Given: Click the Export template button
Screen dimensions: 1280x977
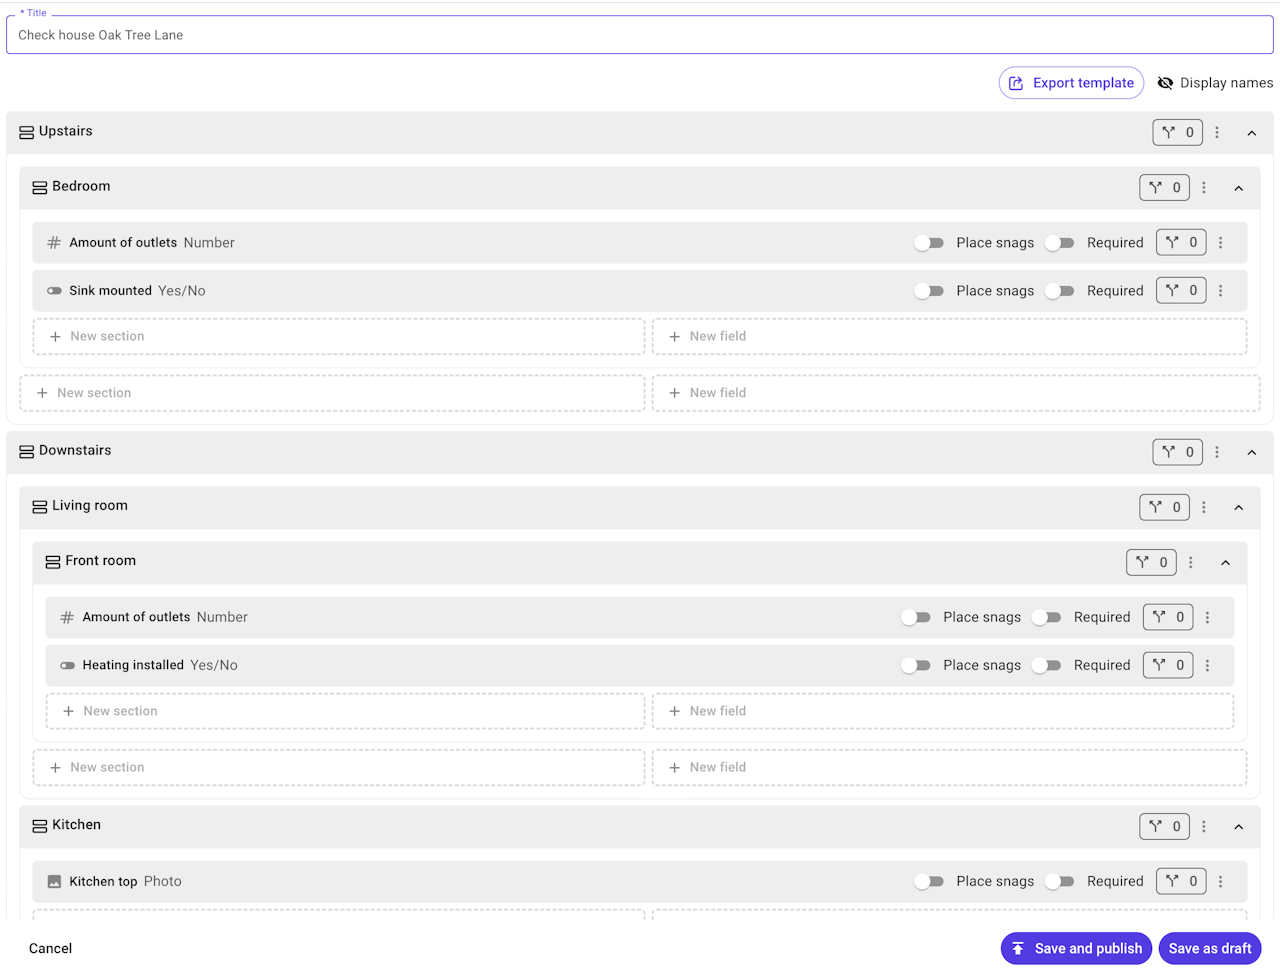Looking at the screenshot, I should [x=1071, y=83].
